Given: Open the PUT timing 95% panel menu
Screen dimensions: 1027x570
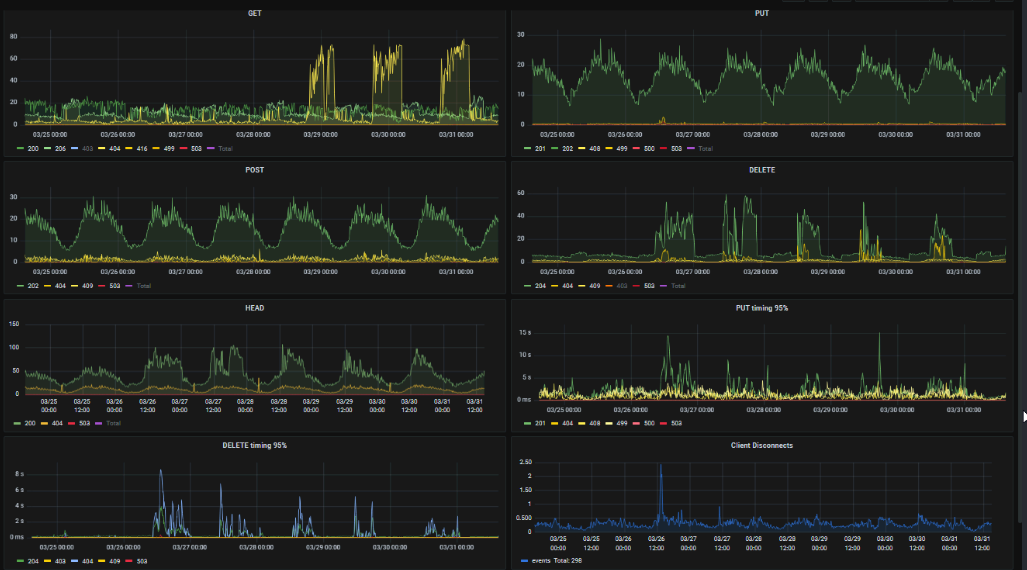Looking at the screenshot, I should click(x=762, y=308).
